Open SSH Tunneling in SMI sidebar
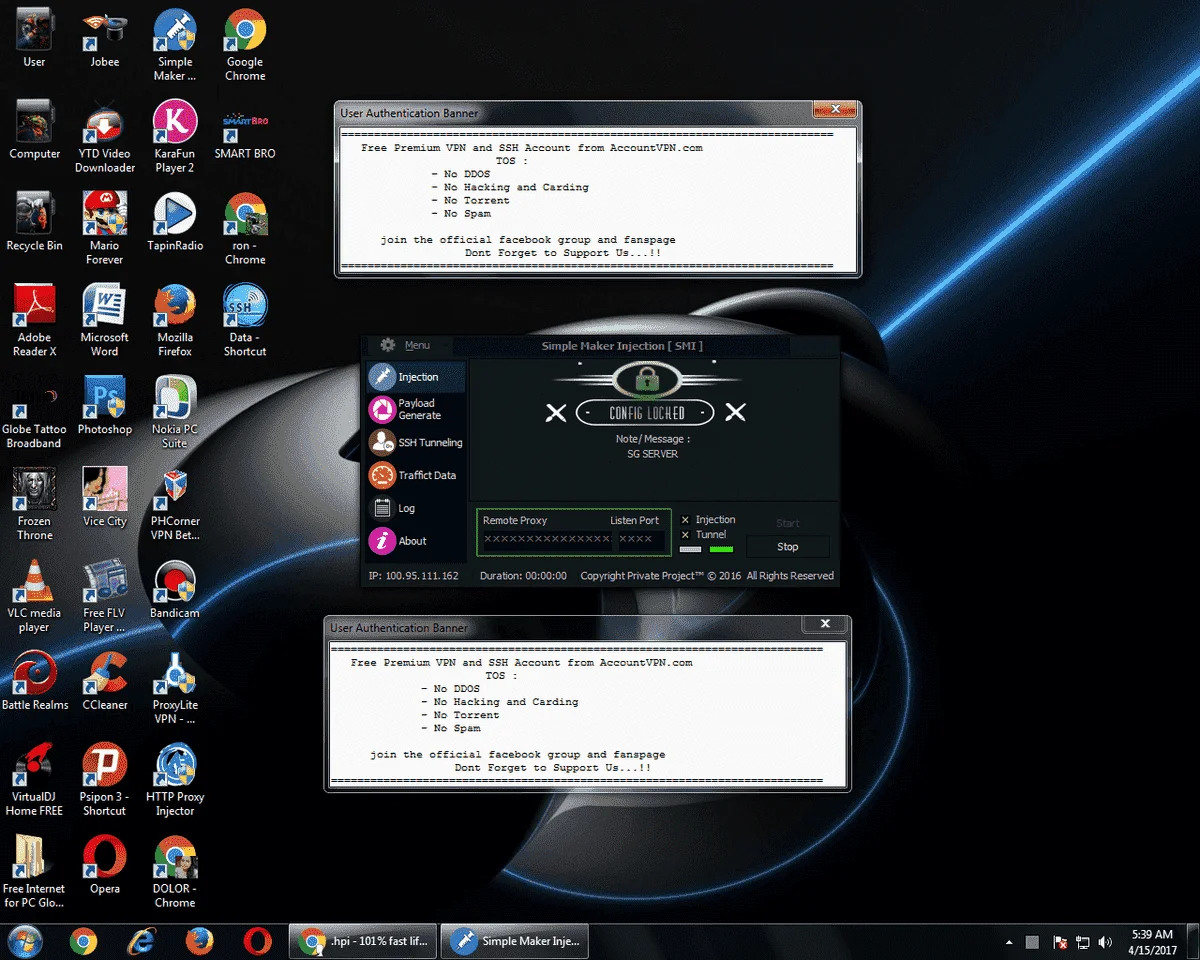 tap(415, 443)
